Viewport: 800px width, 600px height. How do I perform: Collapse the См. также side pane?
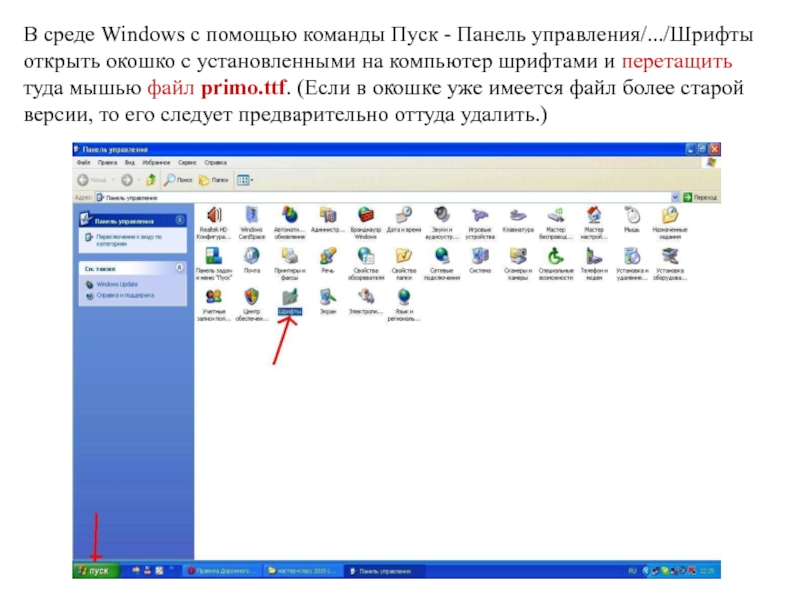pyautogui.click(x=180, y=268)
